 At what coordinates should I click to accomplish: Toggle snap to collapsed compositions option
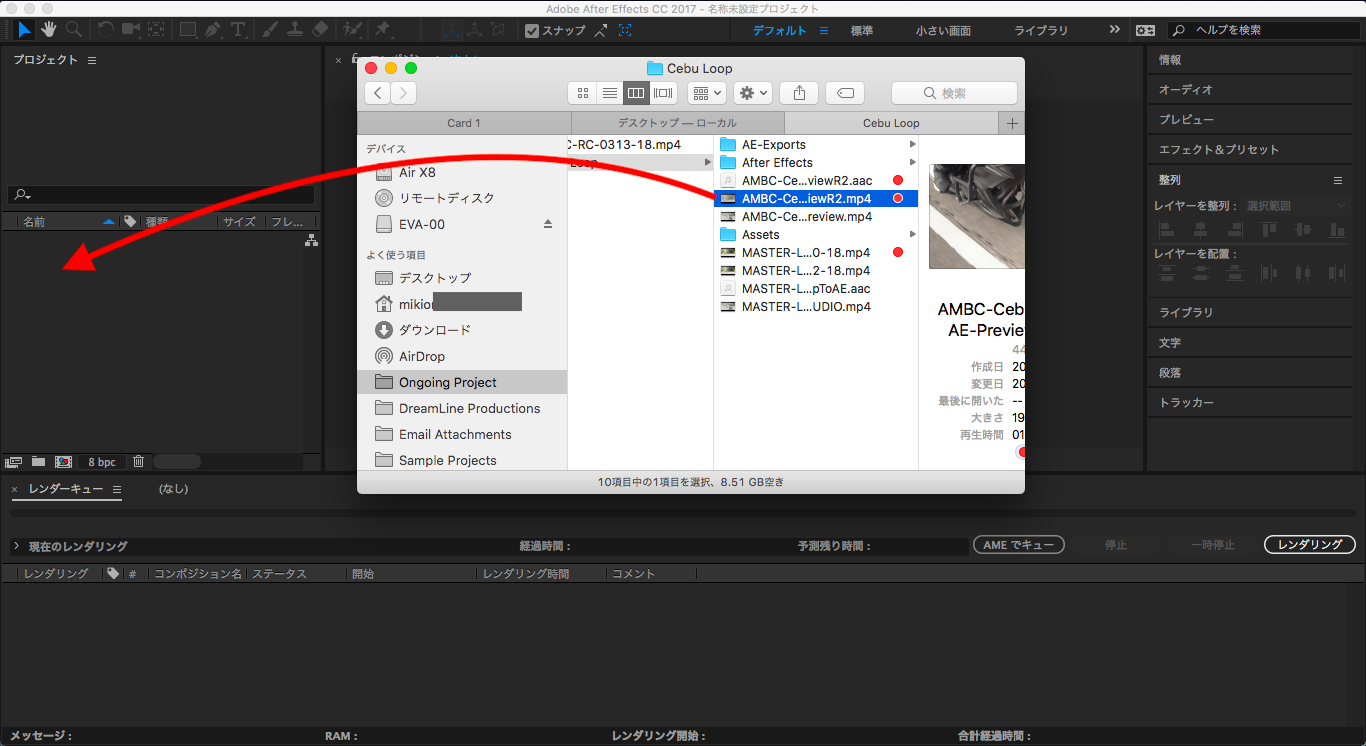click(625, 30)
